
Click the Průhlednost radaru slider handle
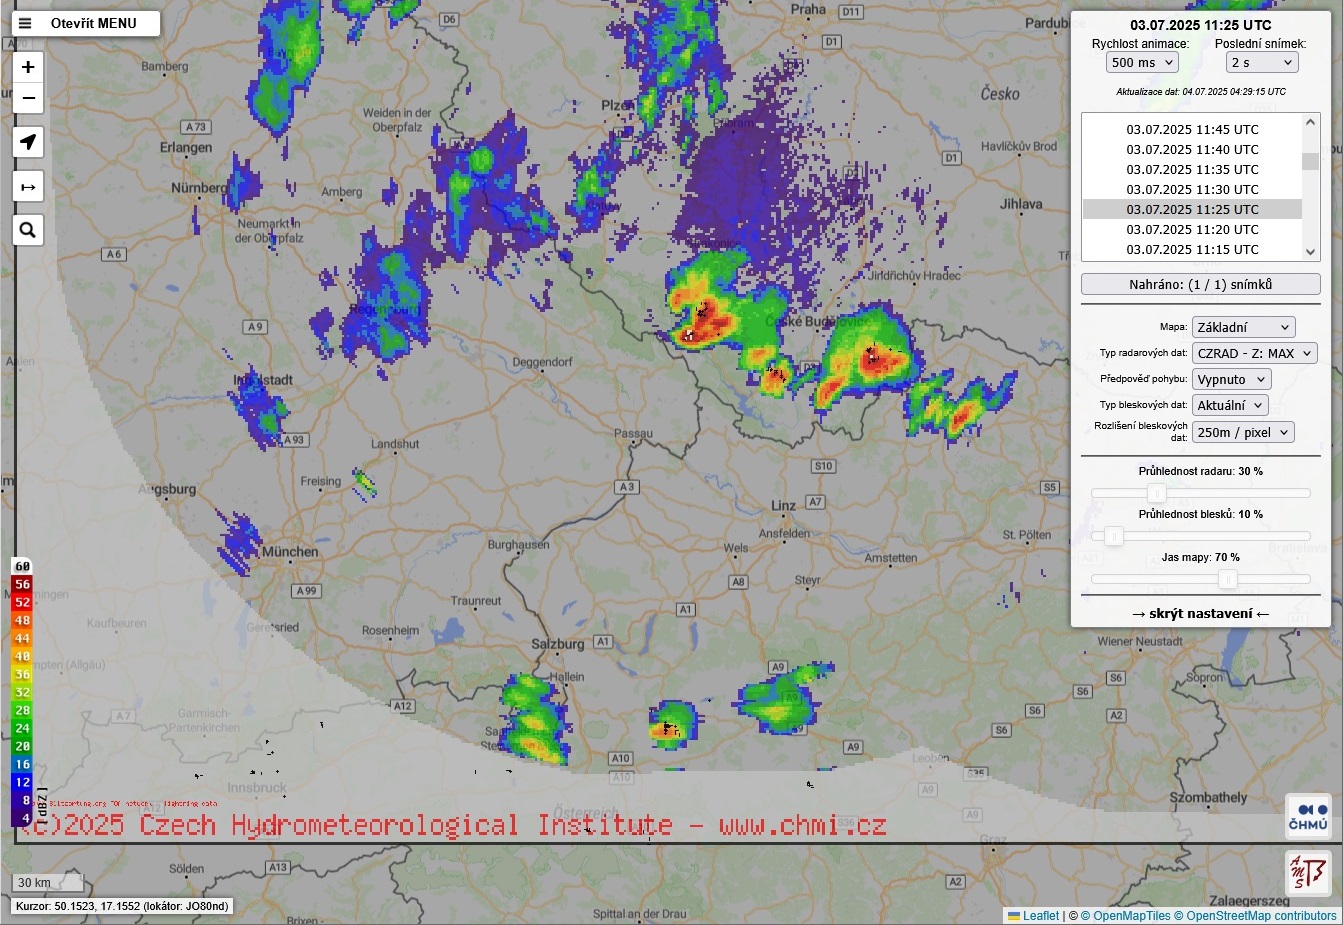(x=1157, y=493)
